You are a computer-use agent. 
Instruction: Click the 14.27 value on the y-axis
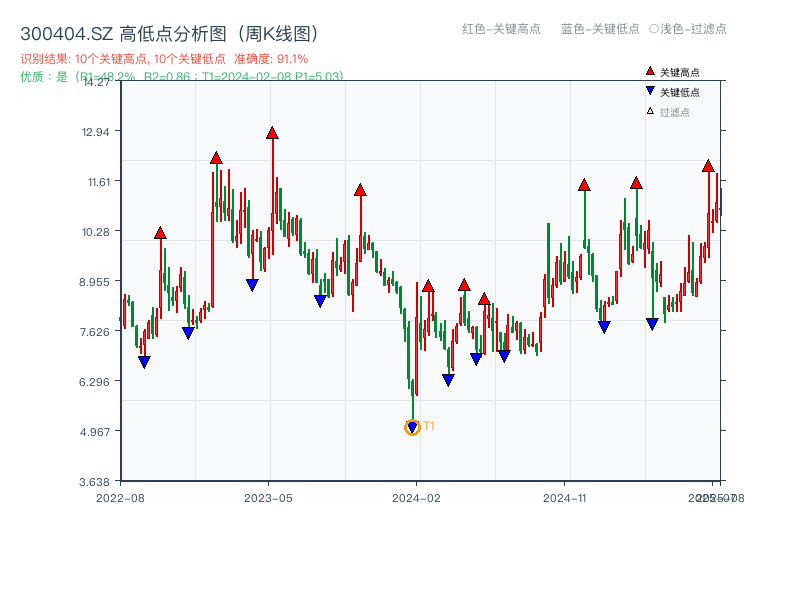[x=97, y=83]
